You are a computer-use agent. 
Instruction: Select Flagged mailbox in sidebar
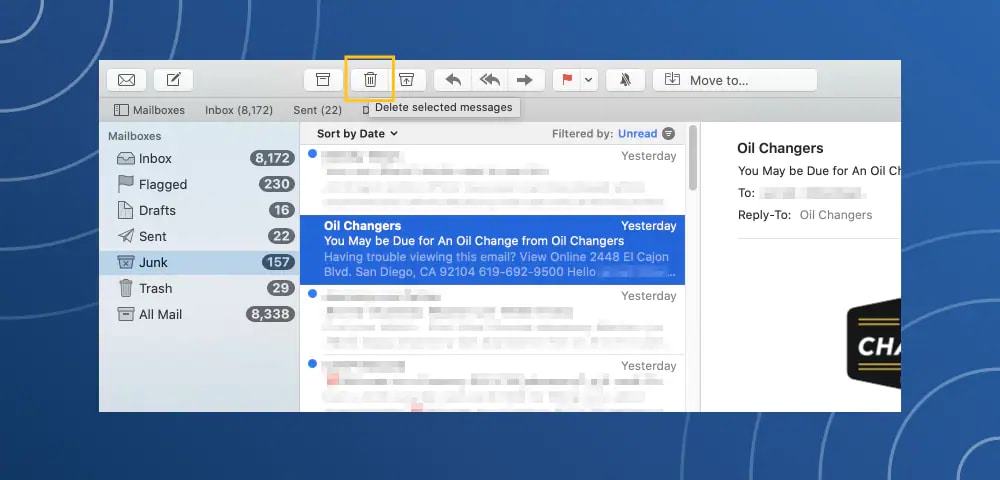tap(199, 184)
